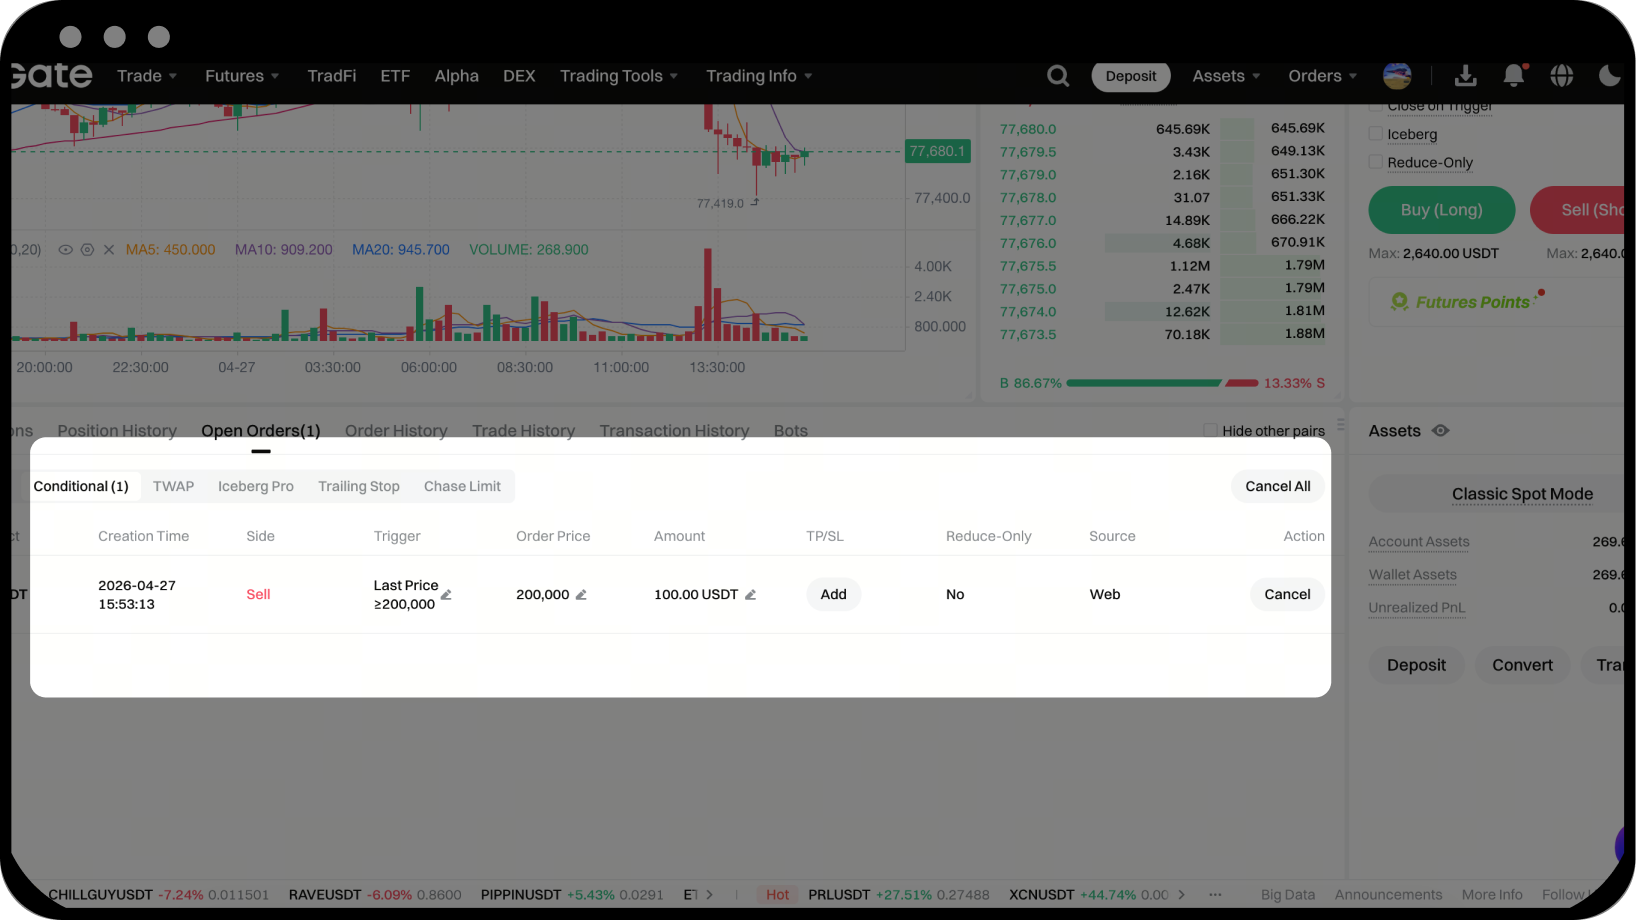Viewport: 1636px width, 920px height.
Task: Open the notifications bell
Action: [1514, 76]
